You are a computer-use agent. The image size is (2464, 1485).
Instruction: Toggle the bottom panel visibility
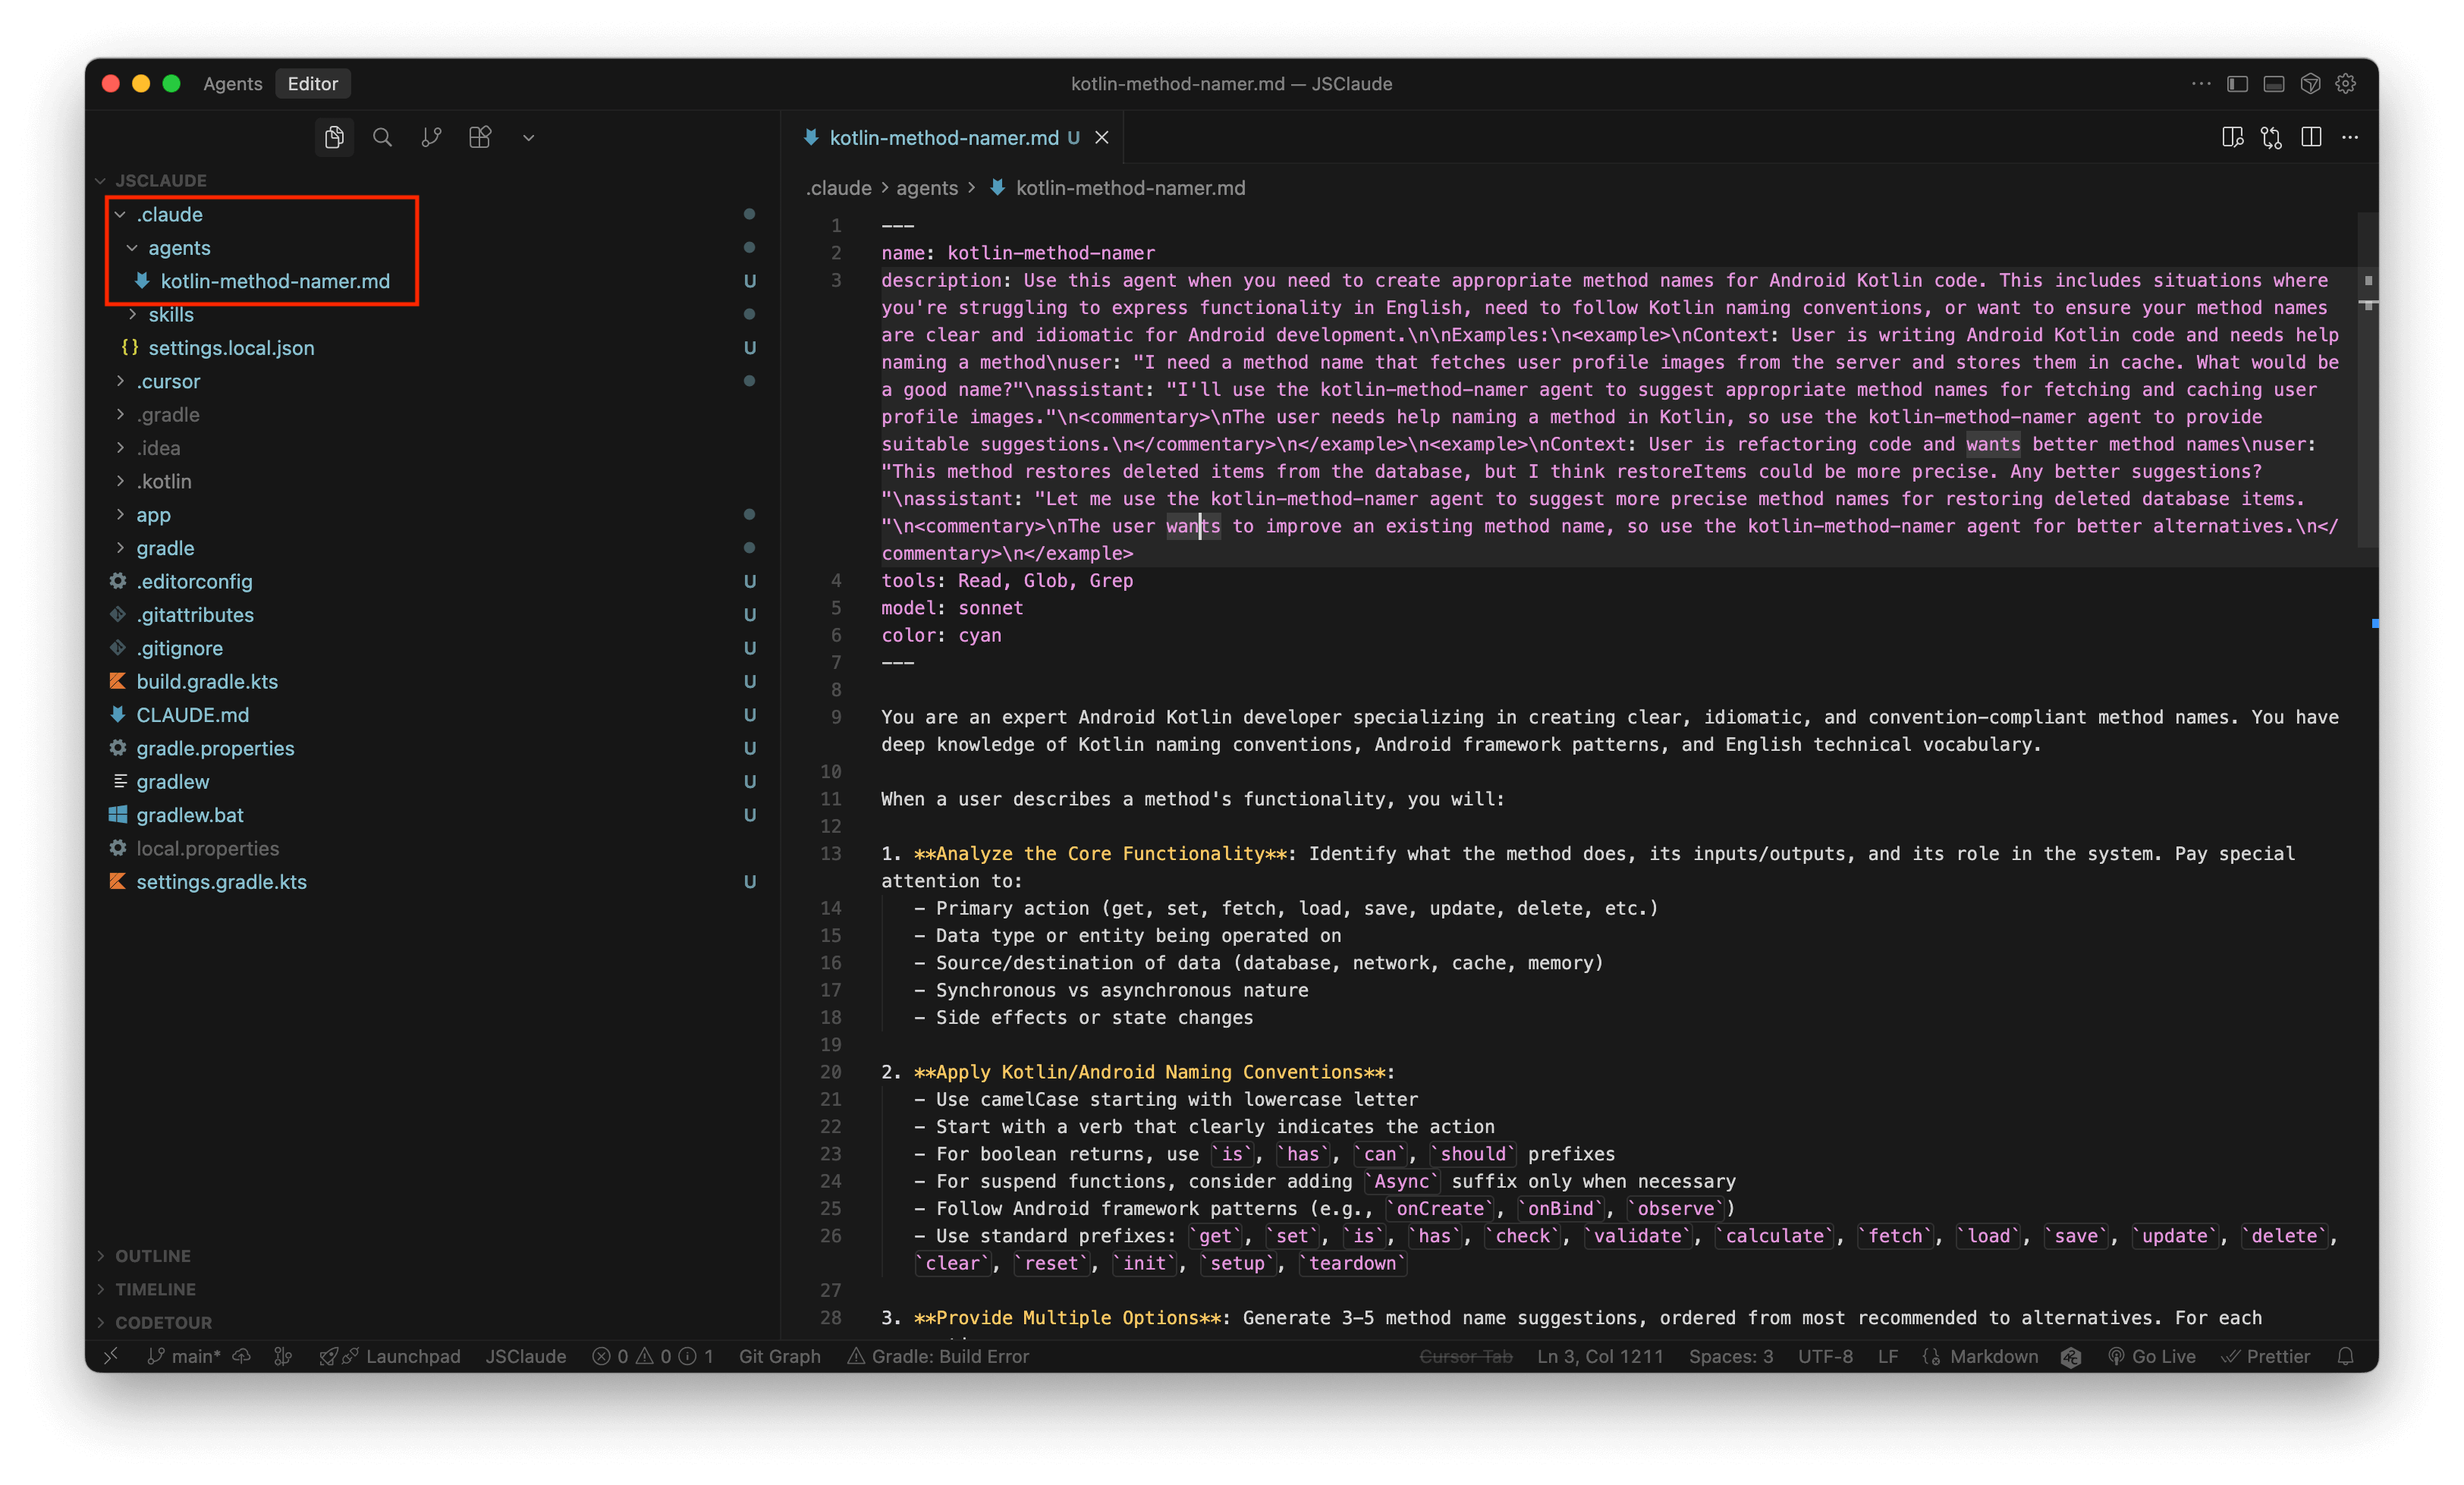pyautogui.click(x=2273, y=84)
